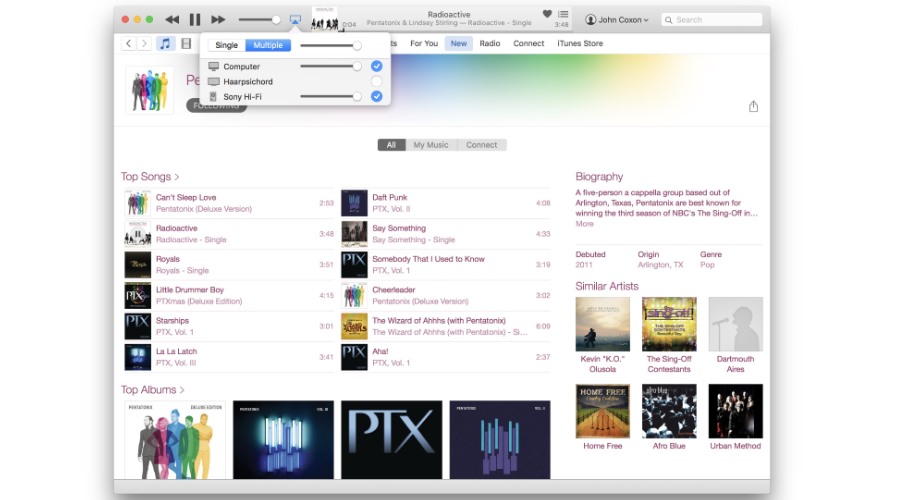Play the Starships song
Screen dimensions: 900x500
229,326
